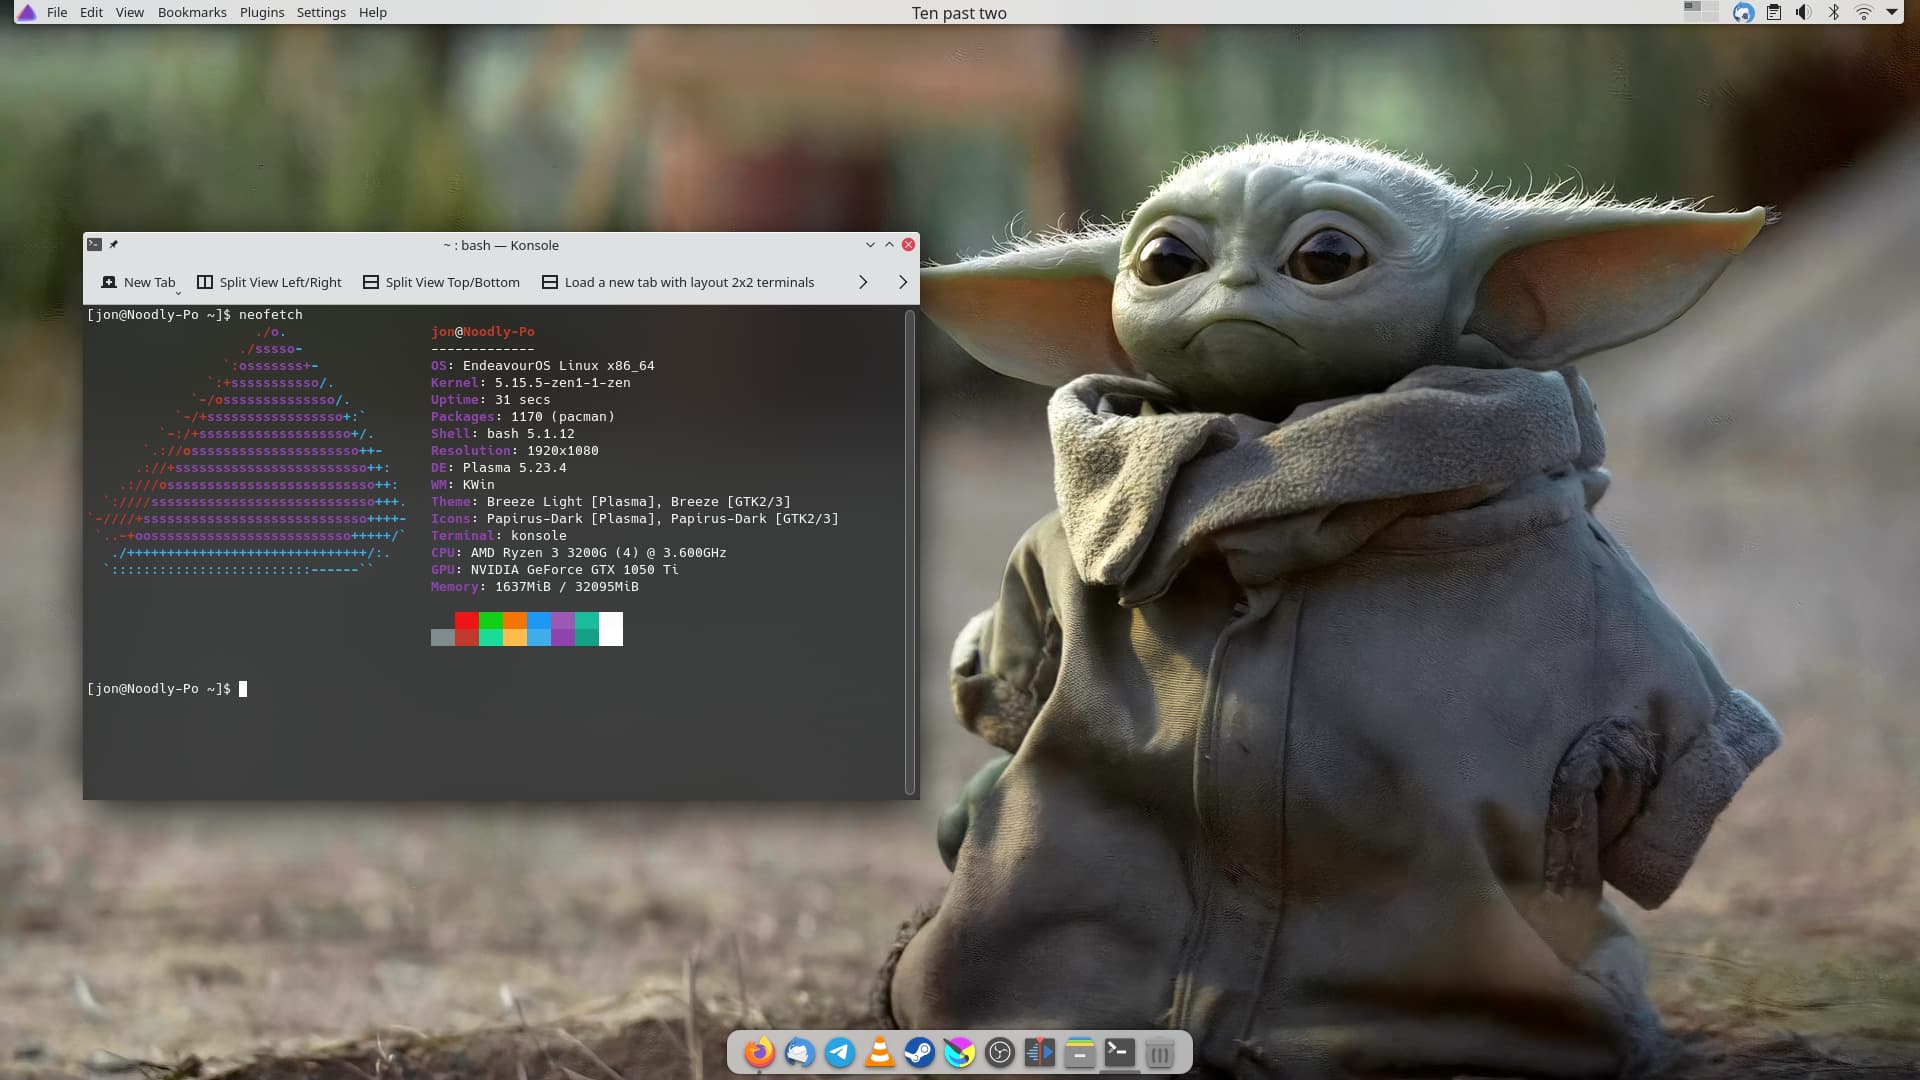
Task: Click the 'Resolution: 1920x1080' line
Action: click(515, 450)
